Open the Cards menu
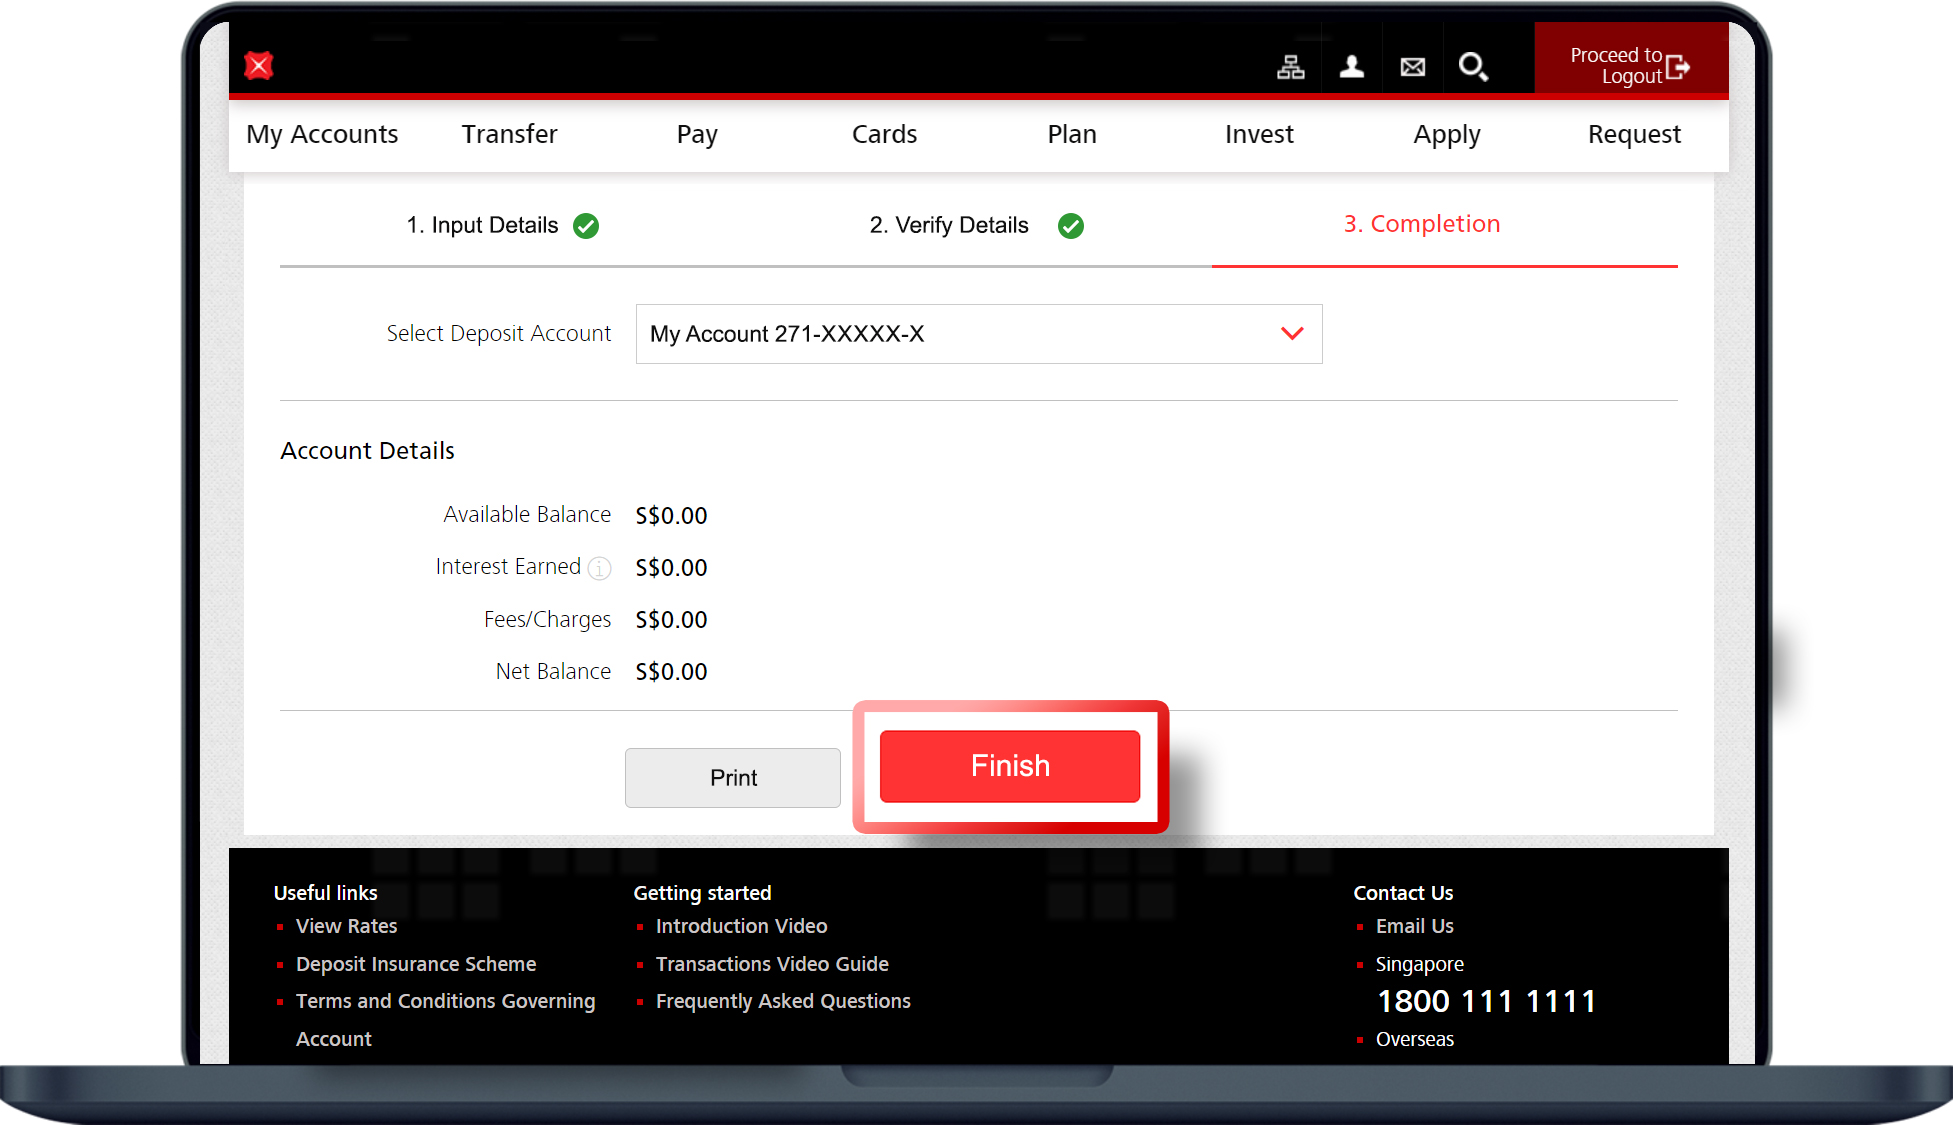The height and width of the screenshot is (1125, 1953). click(884, 134)
